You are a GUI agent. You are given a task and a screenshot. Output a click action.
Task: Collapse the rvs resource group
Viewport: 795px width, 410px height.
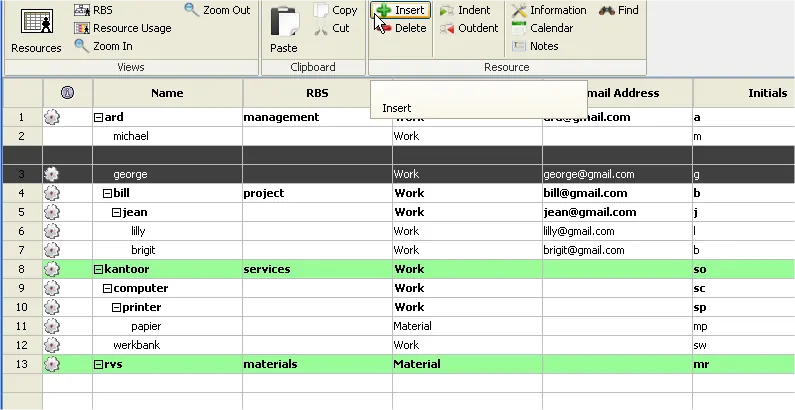pyautogui.click(x=98, y=365)
